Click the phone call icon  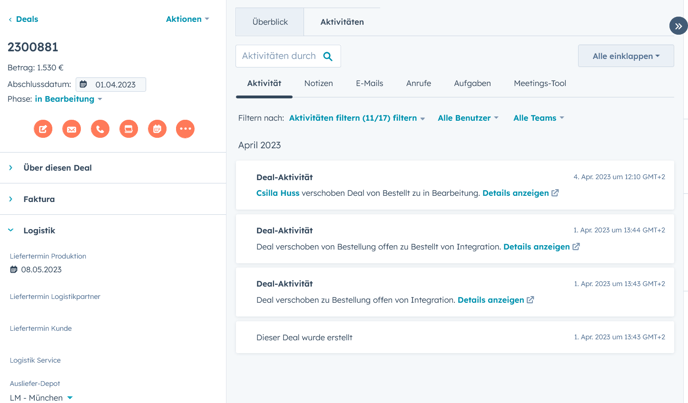100,129
